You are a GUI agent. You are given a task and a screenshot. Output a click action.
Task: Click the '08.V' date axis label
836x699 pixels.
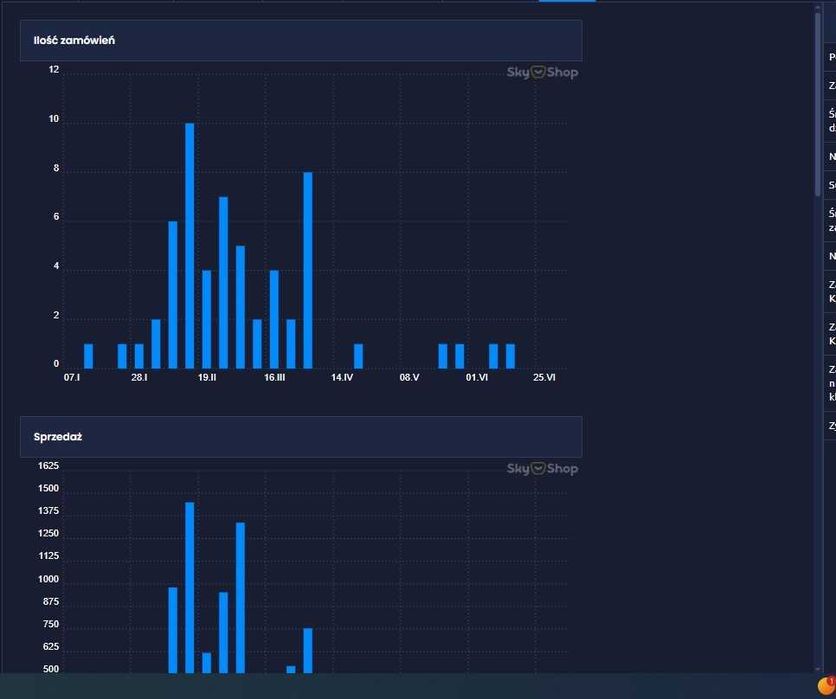[x=409, y=377]
